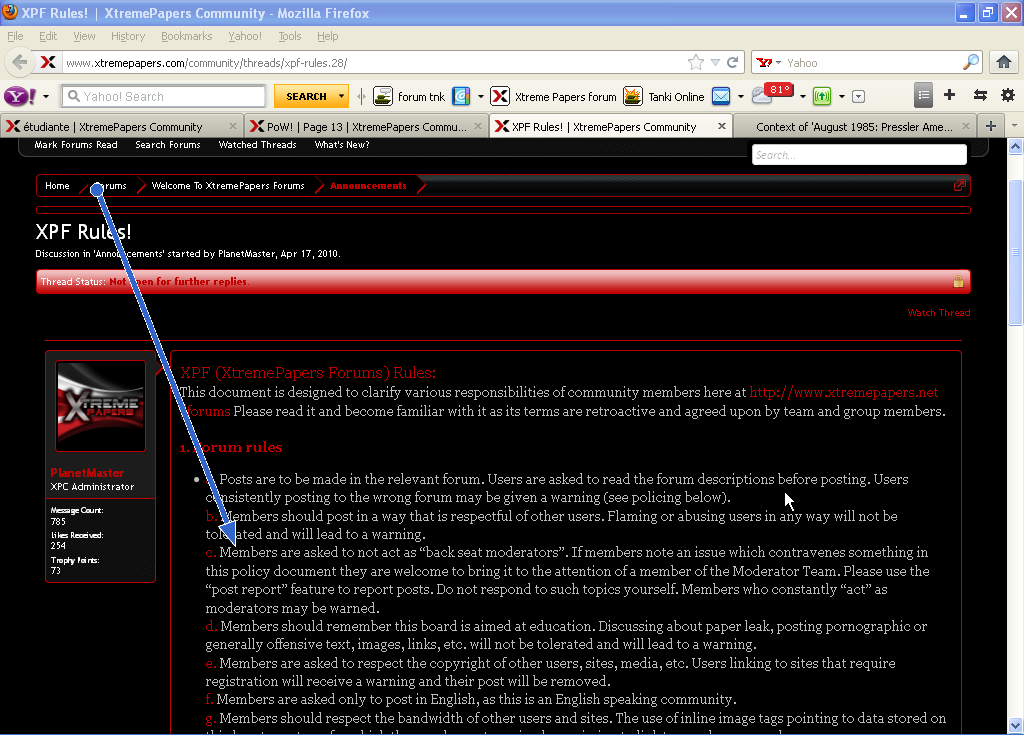This screenshot has height=735, width=1024.
Task: Click Mark Forums Read link
Action: (x=76, y=145)
